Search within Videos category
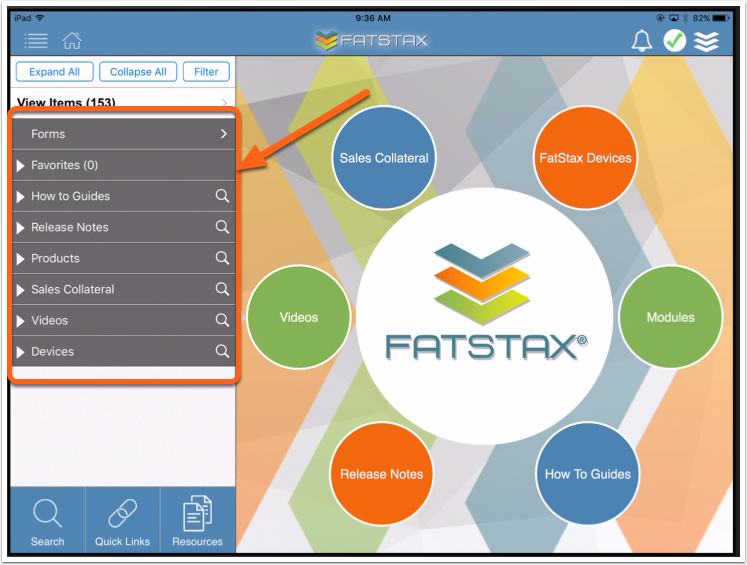The image size is (747, 565). [222, 320]
